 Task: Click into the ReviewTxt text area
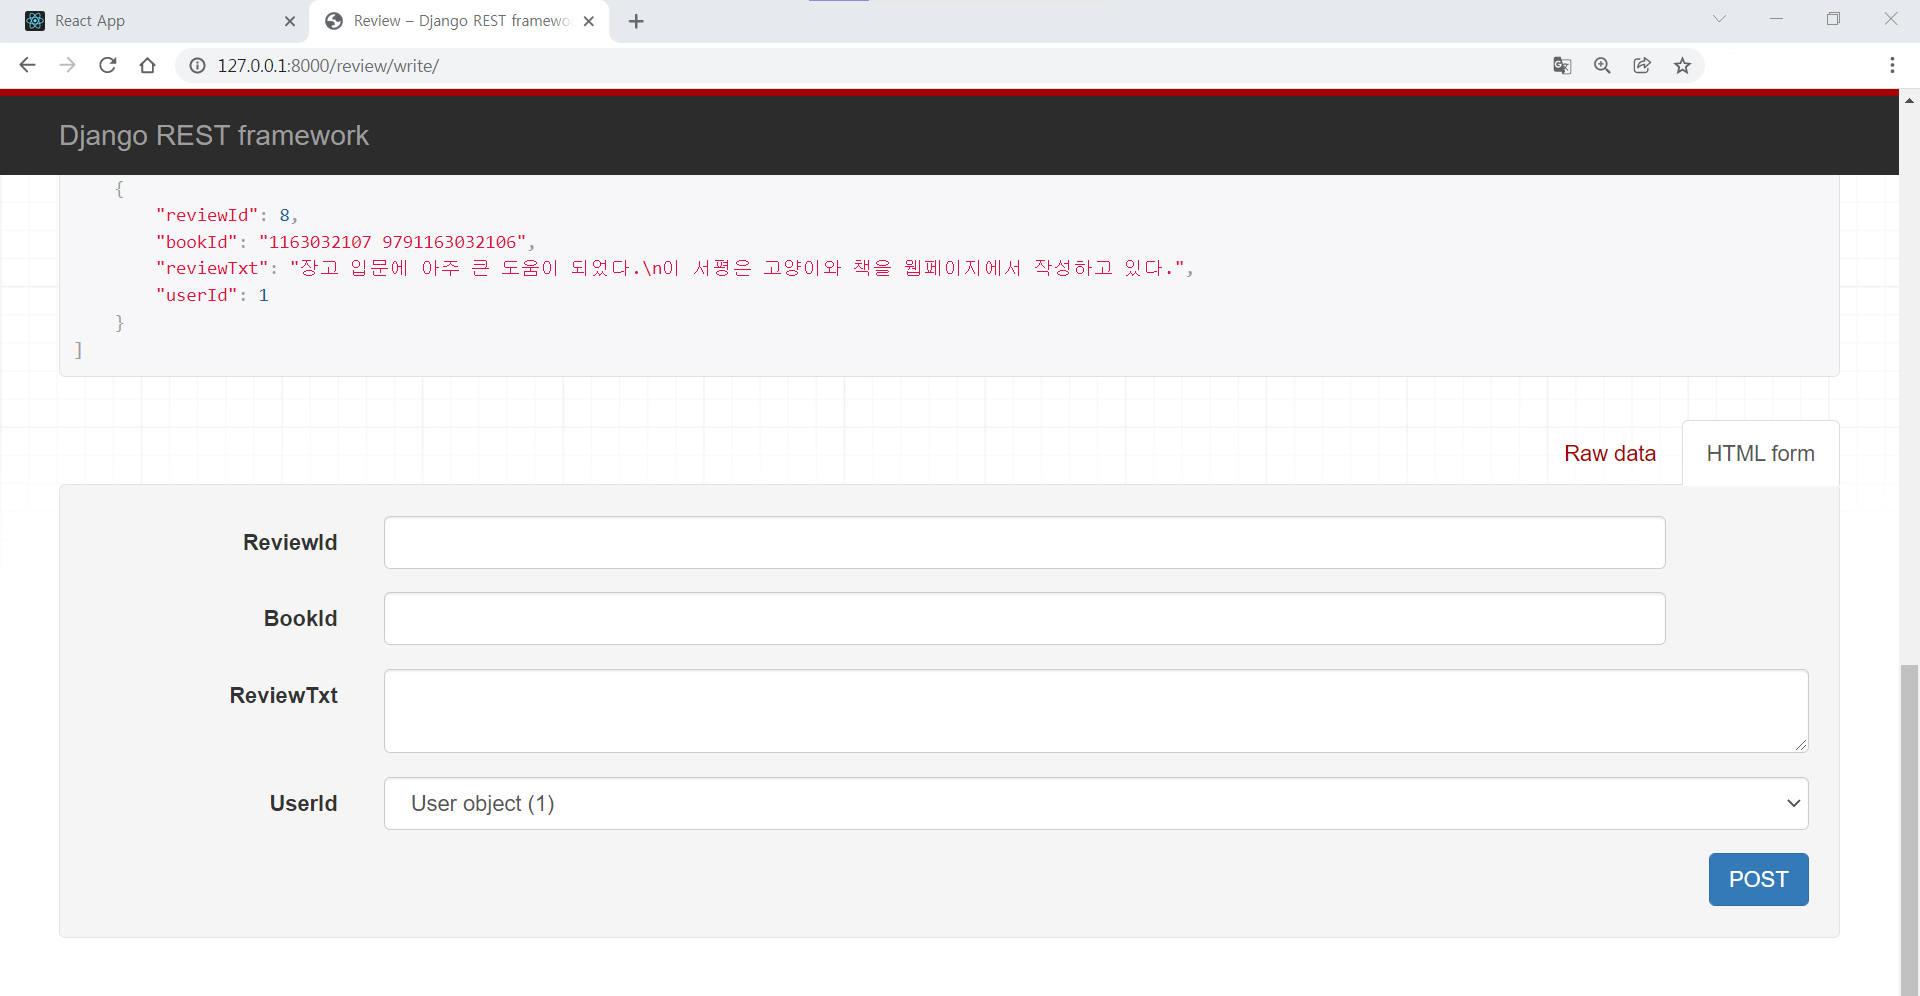click(x=1096, y=711)
